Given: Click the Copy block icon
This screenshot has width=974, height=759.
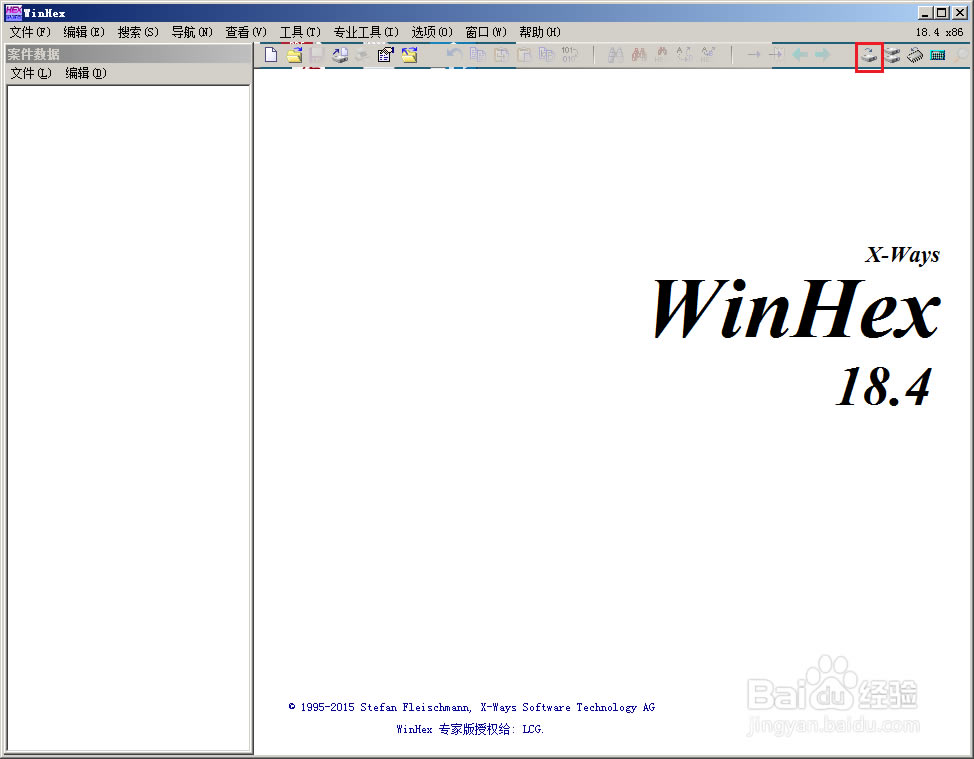Looking at the screenshot, I should click(x=478, y=55).
